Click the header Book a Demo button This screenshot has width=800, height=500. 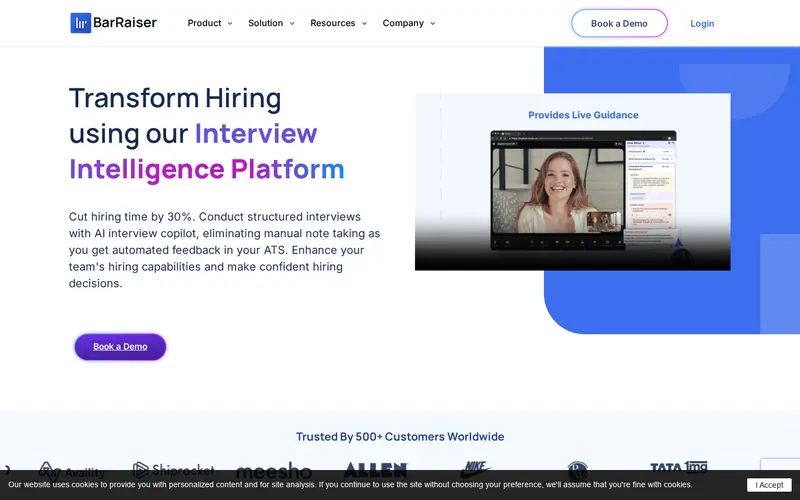619,23
